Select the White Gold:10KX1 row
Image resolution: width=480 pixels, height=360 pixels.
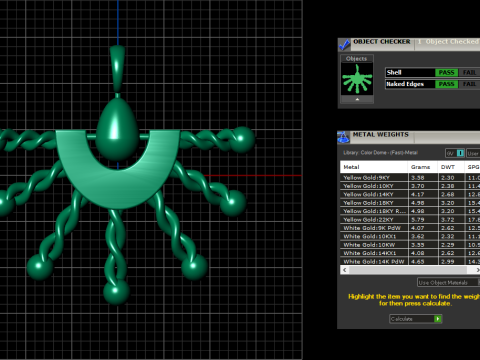410,236
